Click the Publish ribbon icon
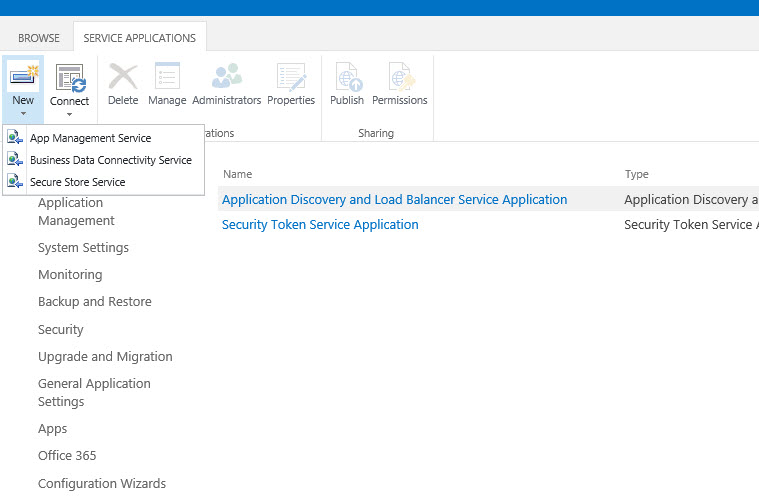Image resolution: width=759 pixels, height=502 pixels. pos(347,78)
